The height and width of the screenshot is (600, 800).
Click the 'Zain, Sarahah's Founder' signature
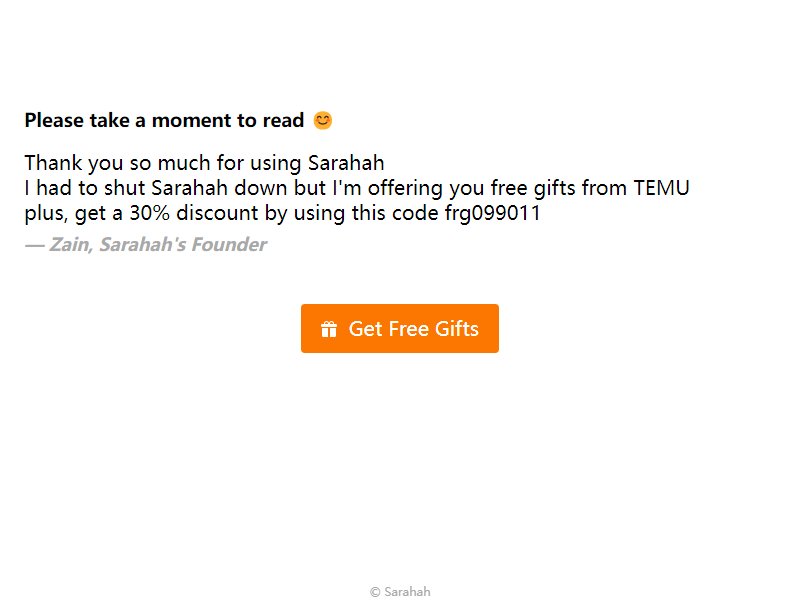click(158, 244)
